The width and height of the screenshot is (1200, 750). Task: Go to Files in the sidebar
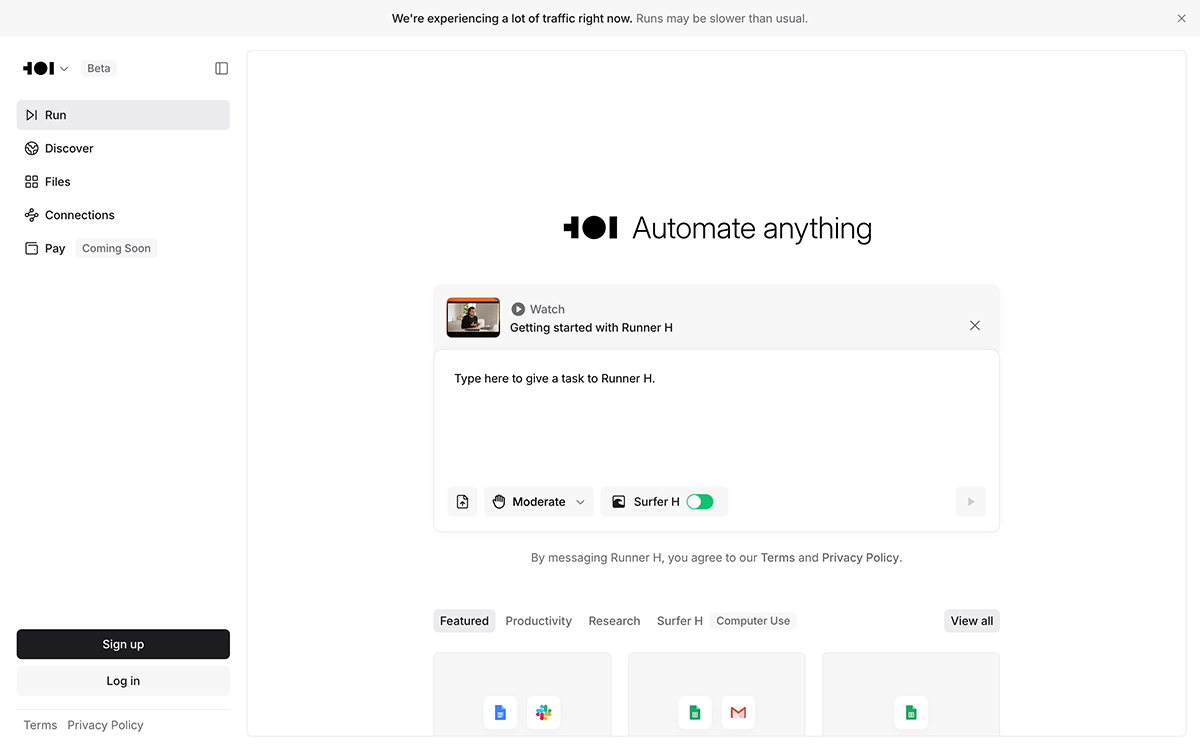[58, 182]
